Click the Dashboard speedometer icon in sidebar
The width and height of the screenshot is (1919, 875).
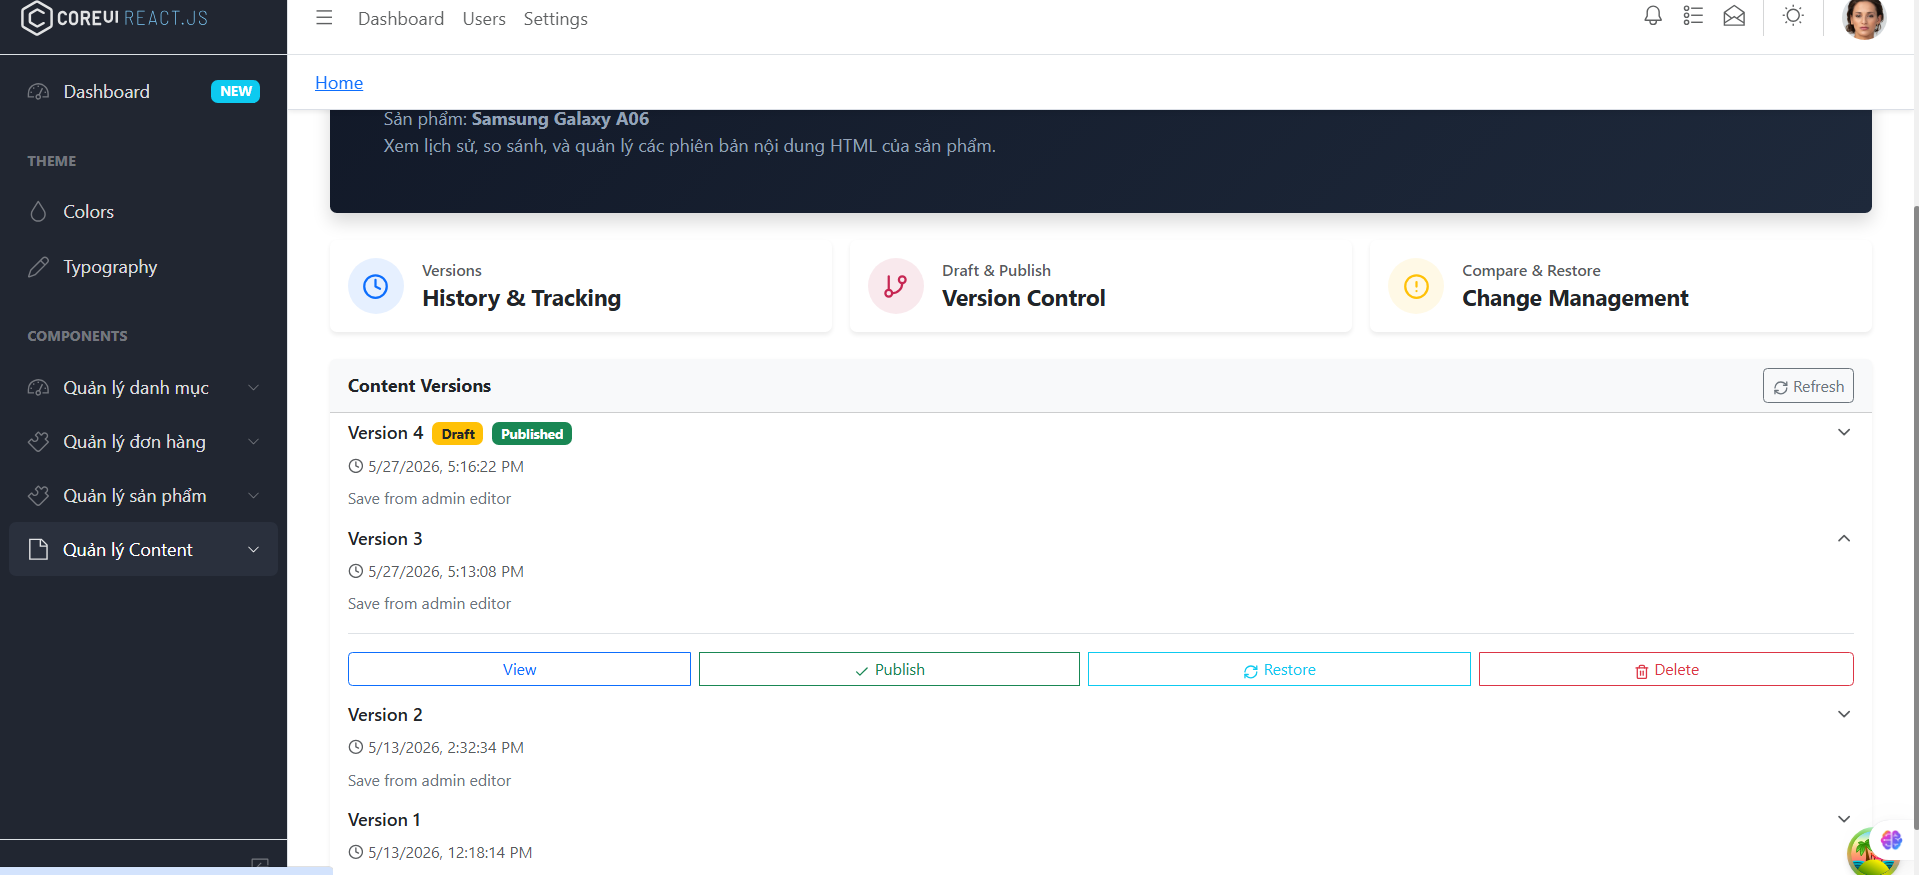click(38, 92)
